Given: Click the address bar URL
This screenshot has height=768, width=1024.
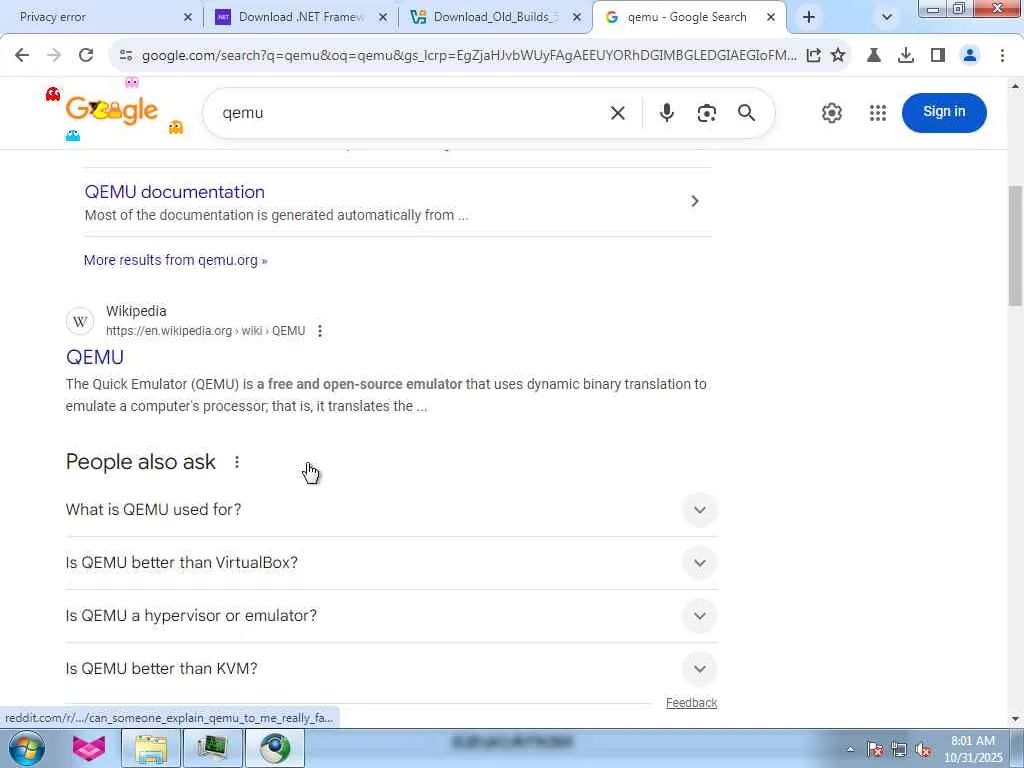Looking at the screenshot, I should [469, 56].
